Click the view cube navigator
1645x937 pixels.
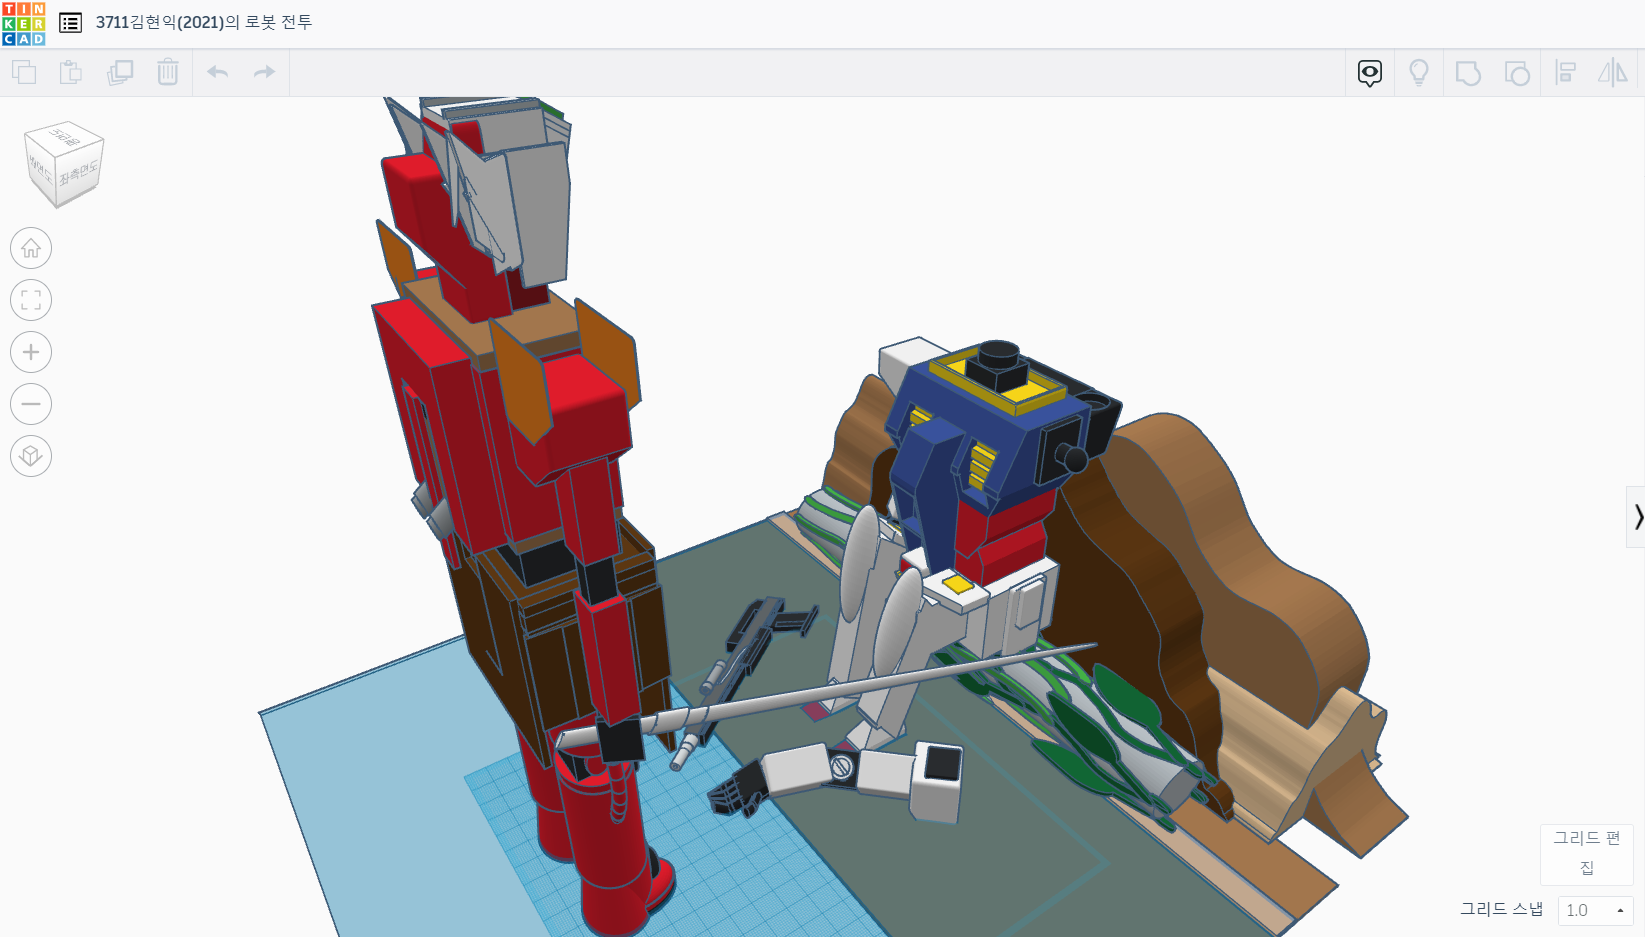[x=64, y=165]
